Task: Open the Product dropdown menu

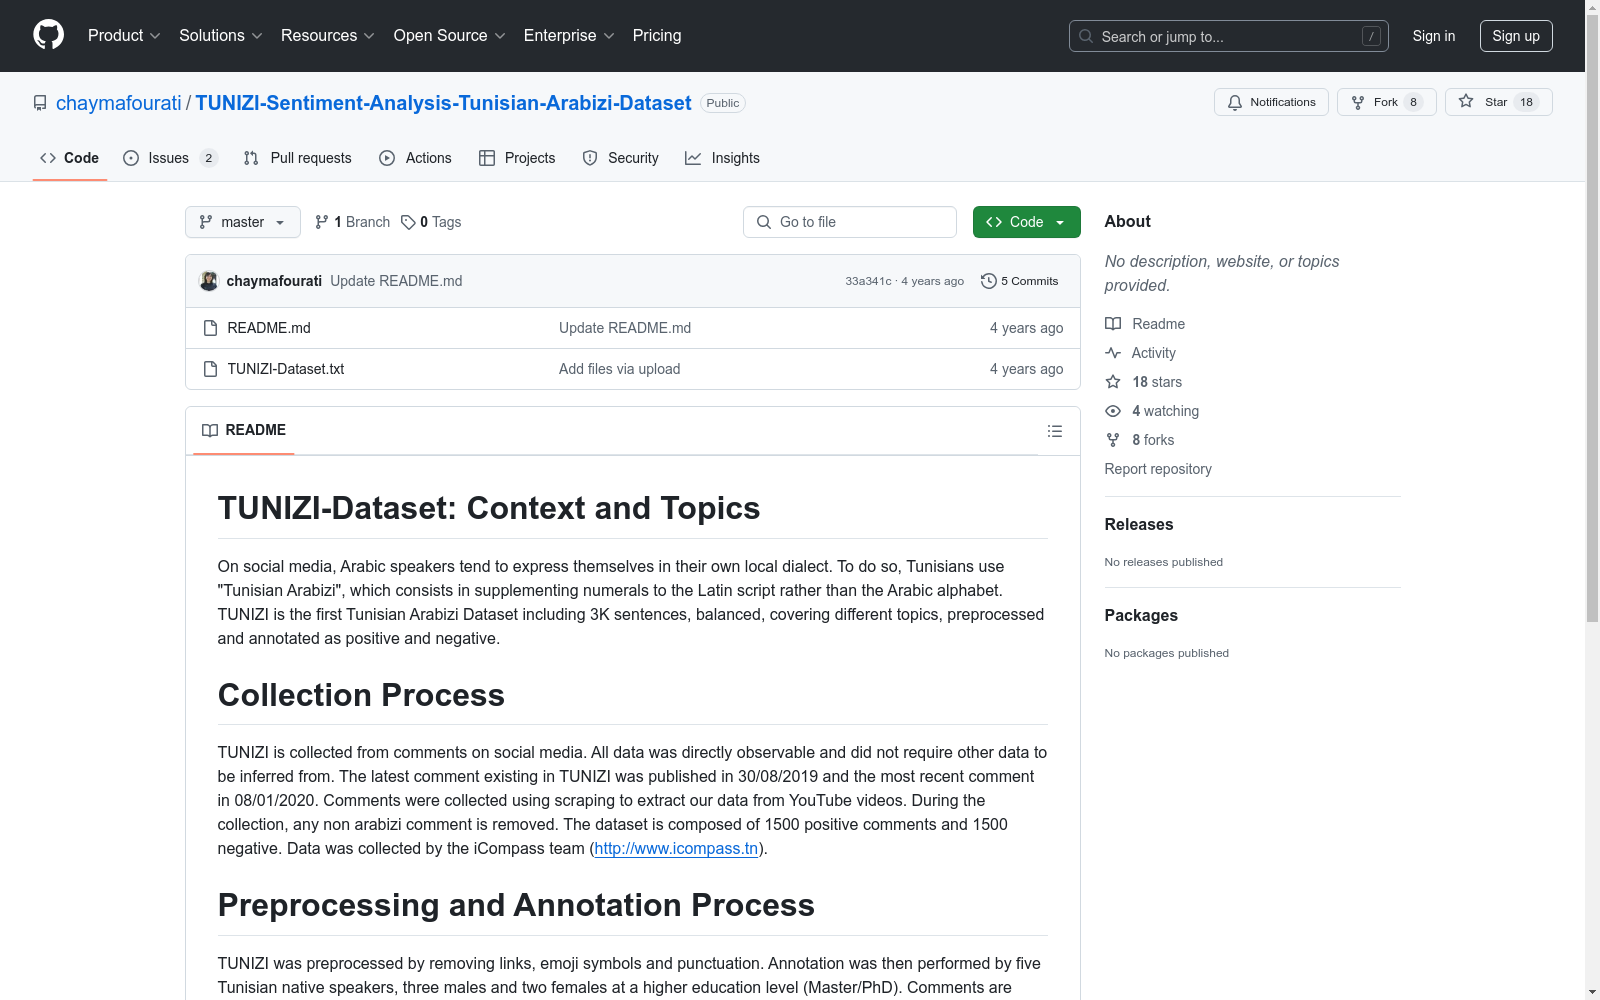Action: [124, 36]
